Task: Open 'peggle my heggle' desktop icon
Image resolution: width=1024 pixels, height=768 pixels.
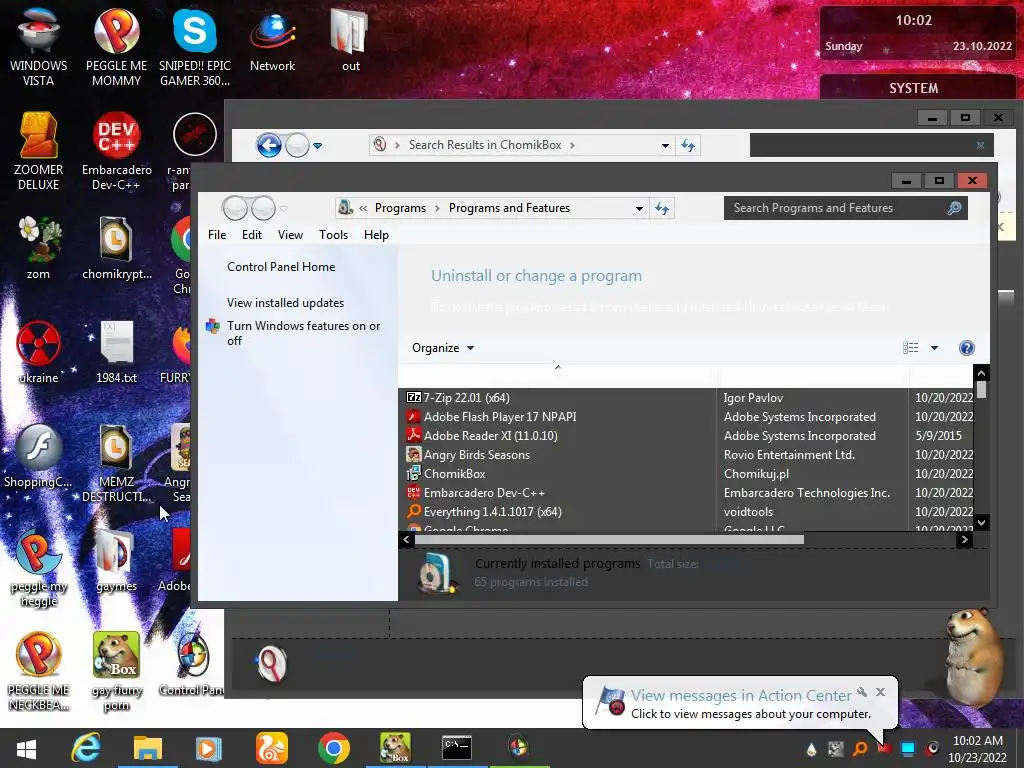Action: pos(39,567)
